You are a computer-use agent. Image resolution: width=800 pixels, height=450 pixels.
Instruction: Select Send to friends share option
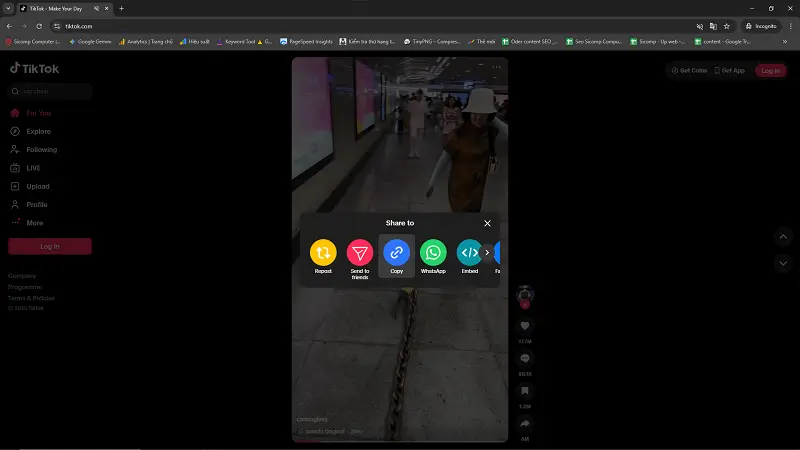(360, 259)
